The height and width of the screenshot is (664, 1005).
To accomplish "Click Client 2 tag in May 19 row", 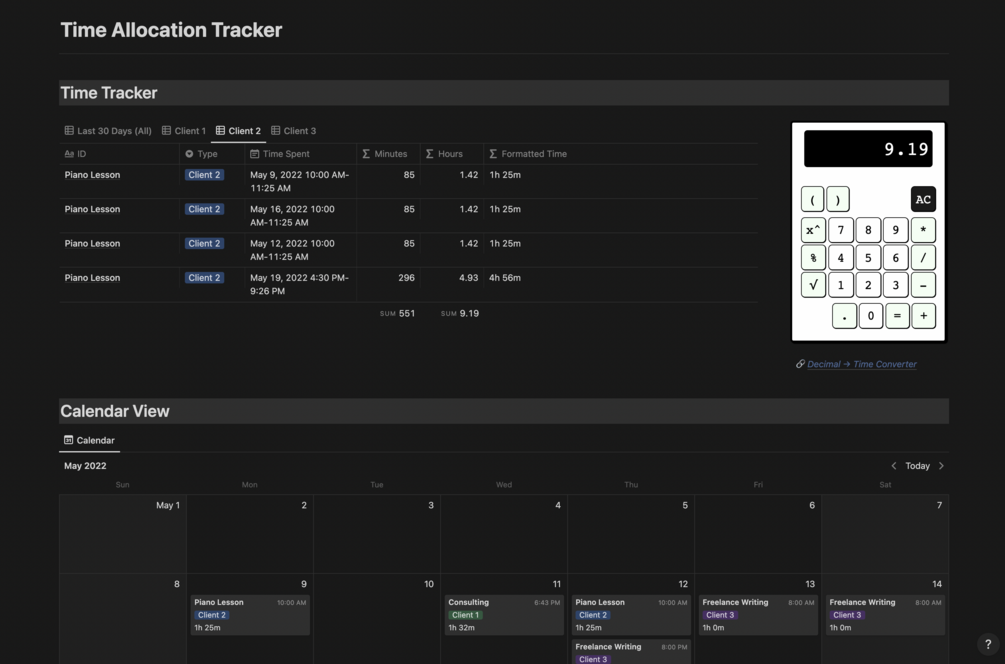I will coord(204,278).
